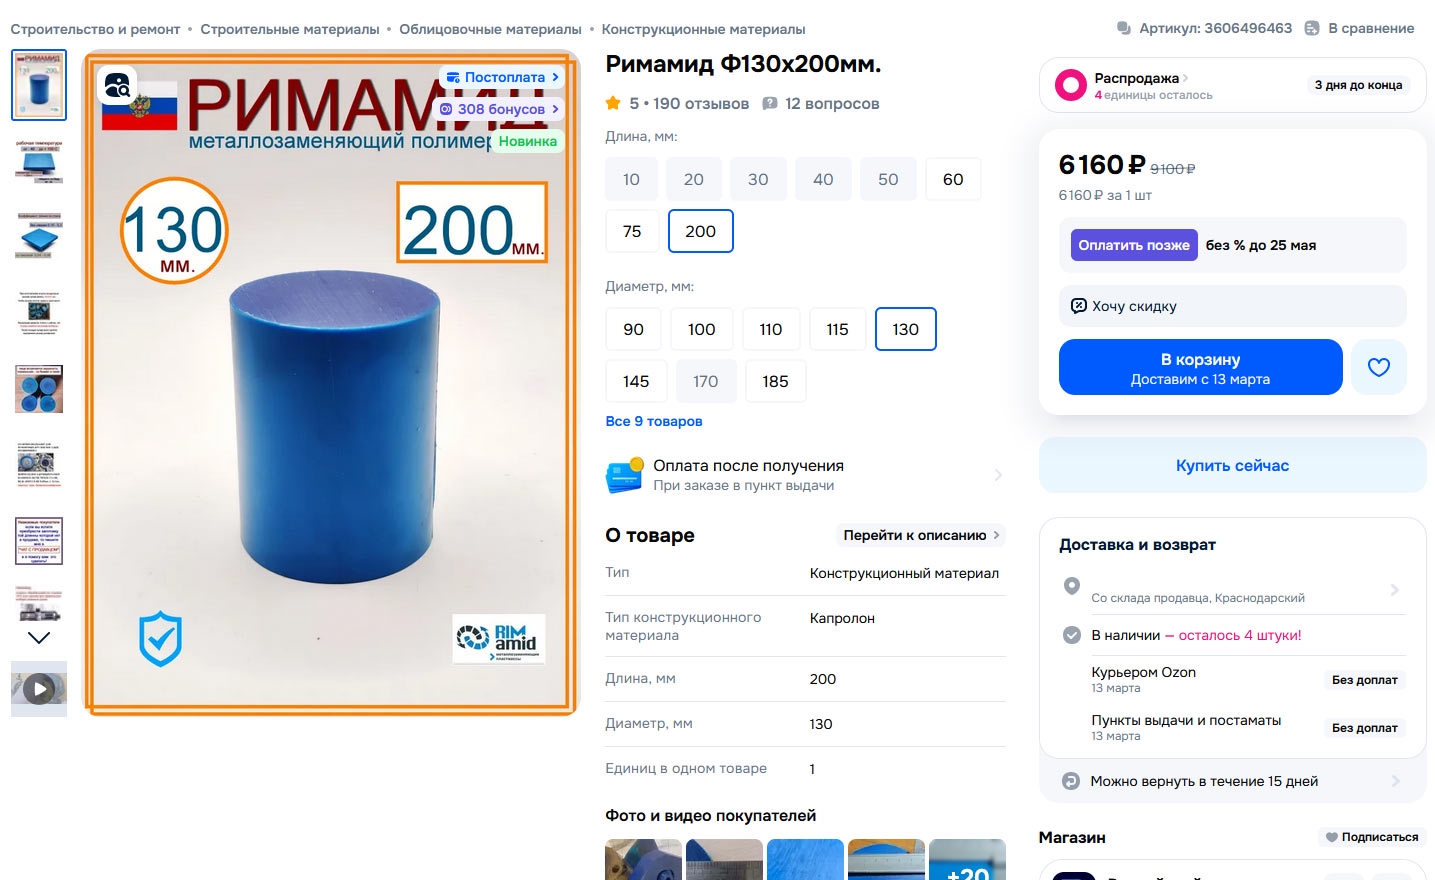This screenshot has width=1435, height=880.
Task: Open Все 9 товаров link
Action: (654, 421)
